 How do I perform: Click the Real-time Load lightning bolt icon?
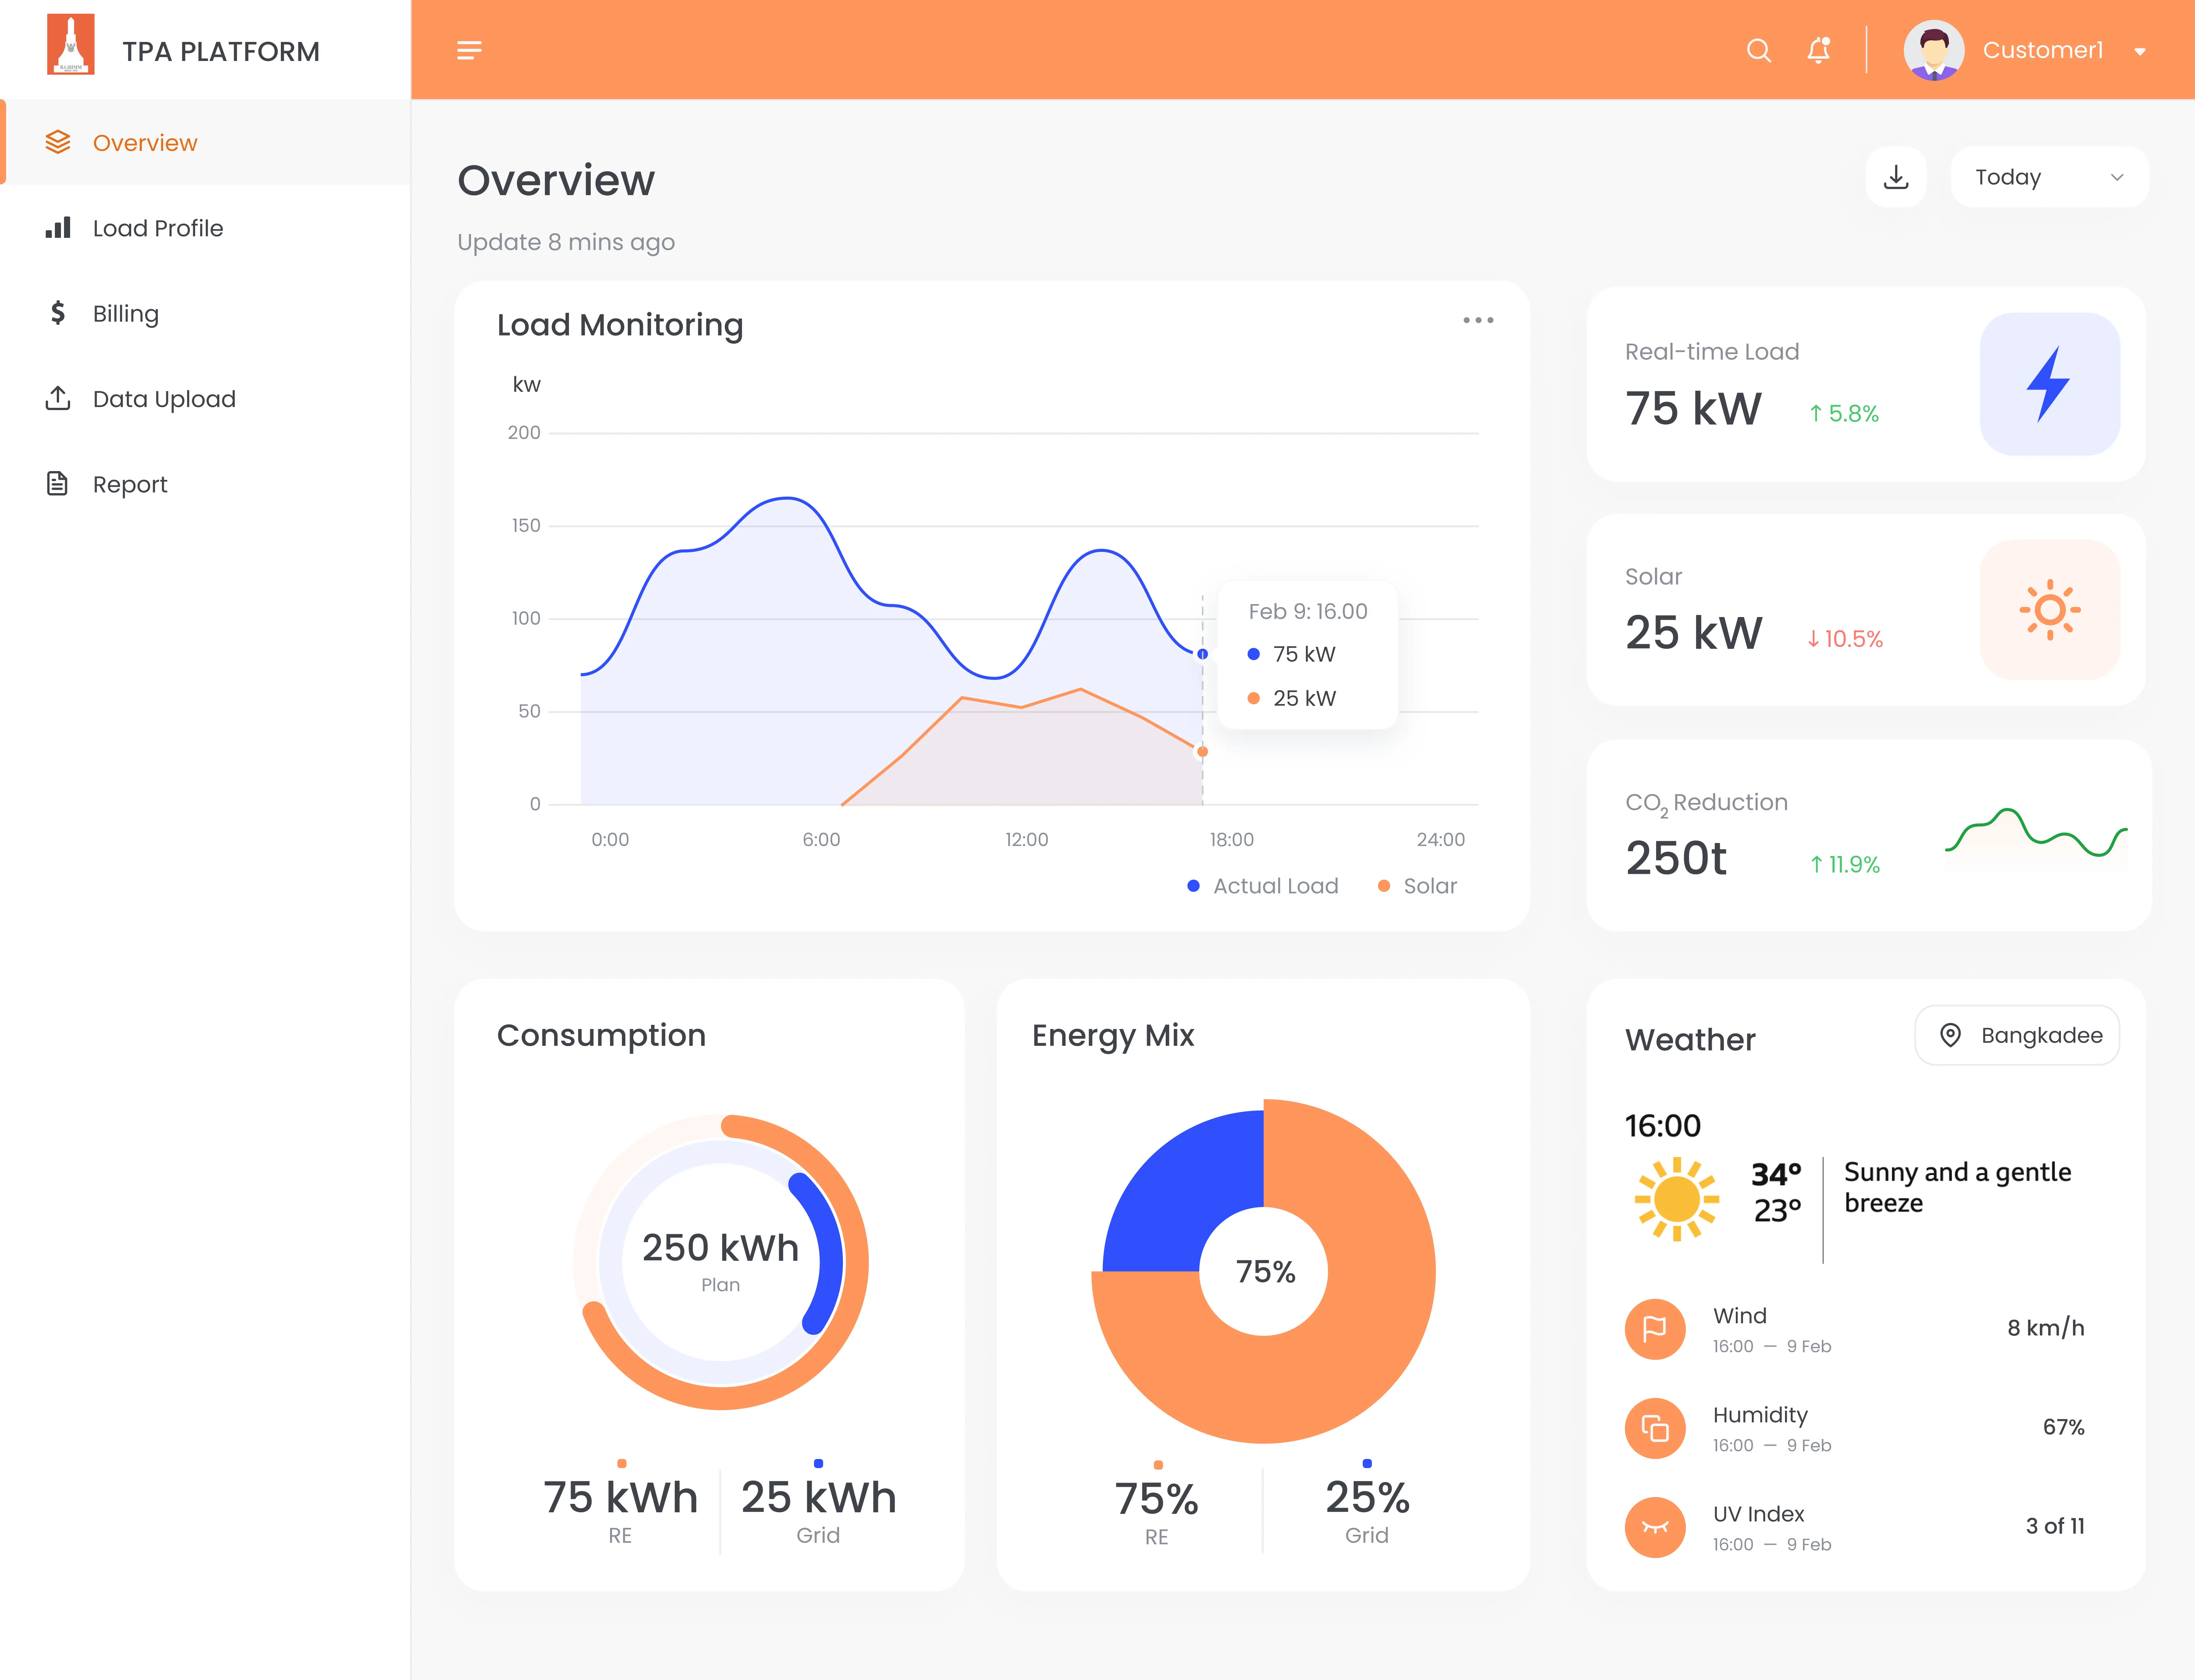click(2049, 384)
